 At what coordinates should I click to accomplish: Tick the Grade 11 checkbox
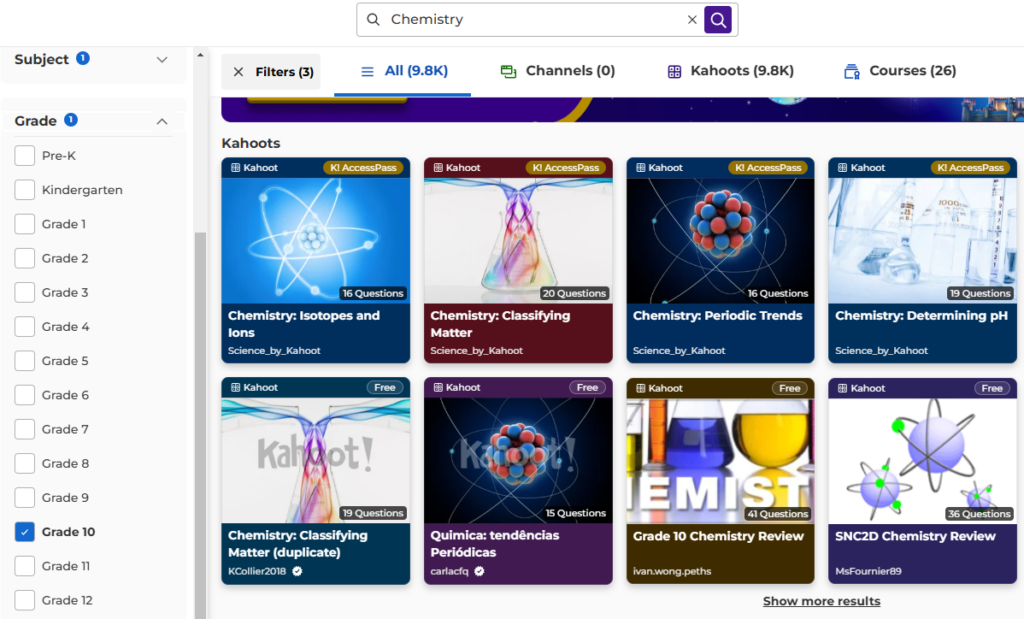25,566
